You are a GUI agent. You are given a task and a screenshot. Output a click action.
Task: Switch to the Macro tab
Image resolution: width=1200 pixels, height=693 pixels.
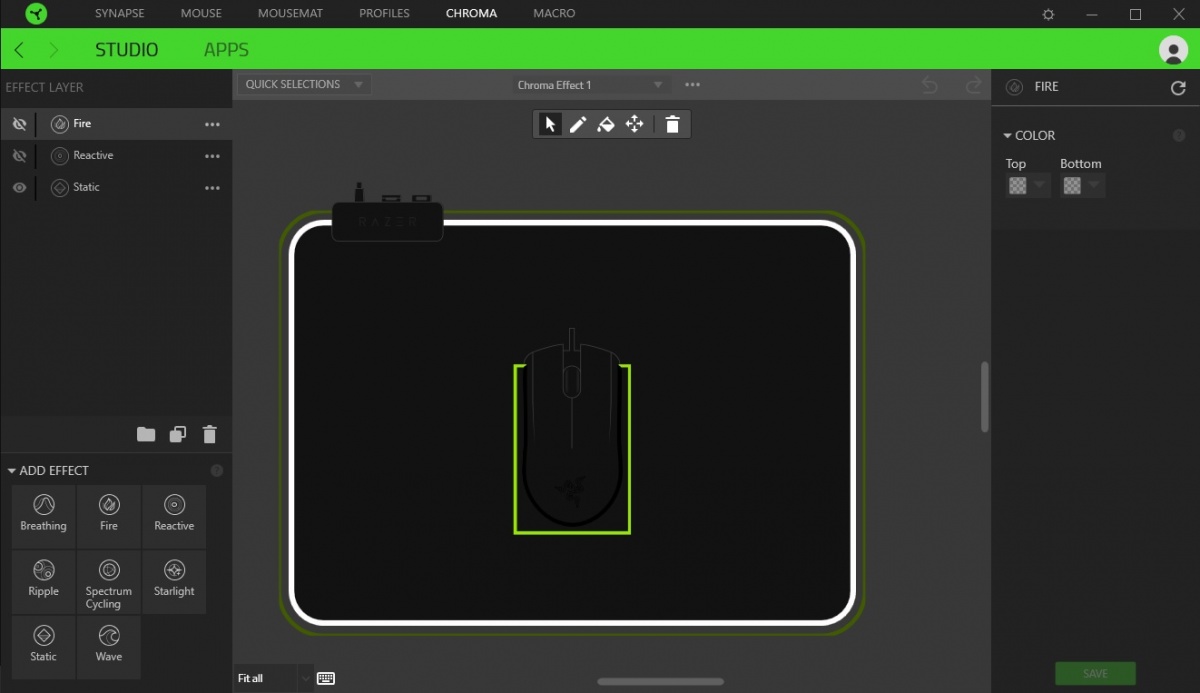554,14
